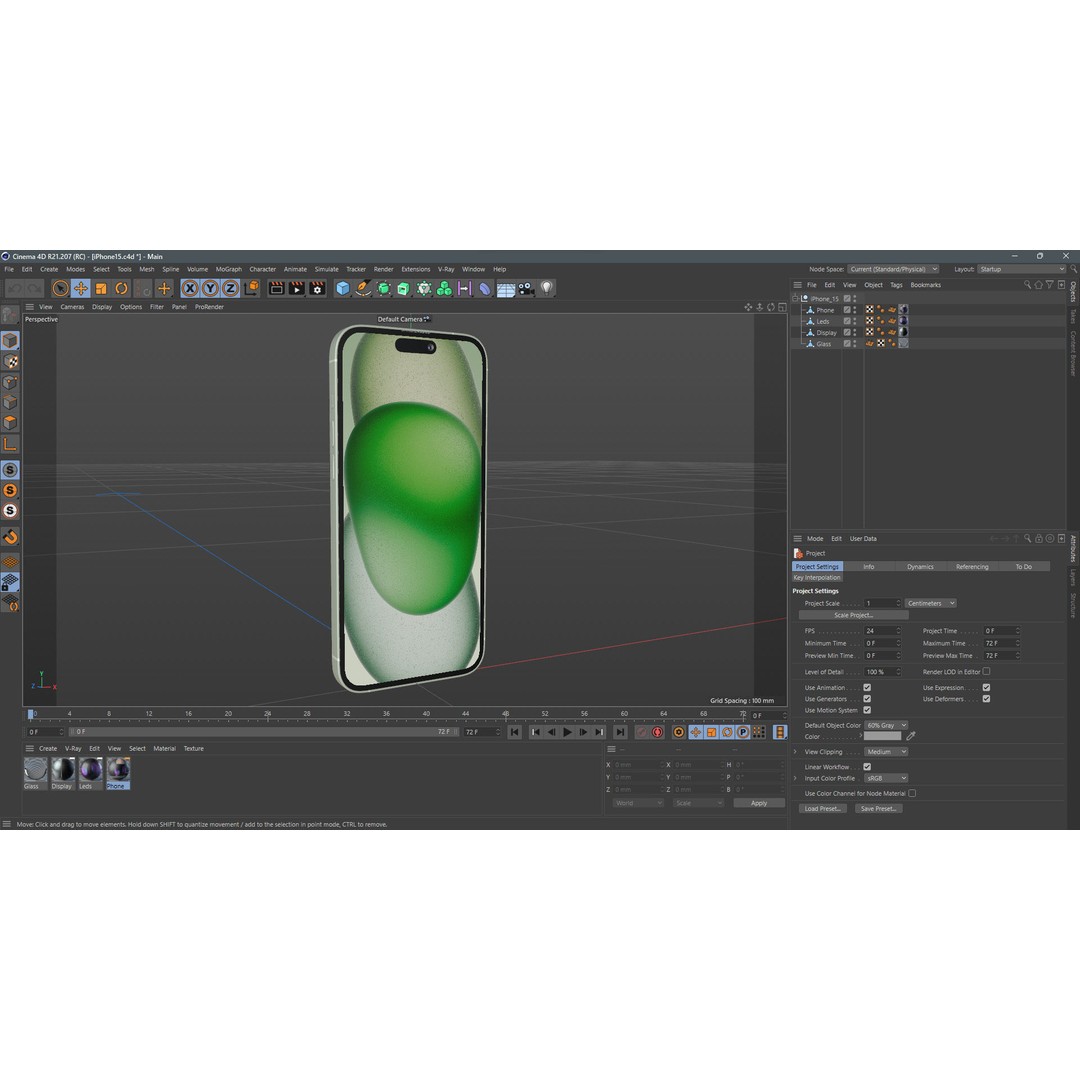Click the Cube primitive icon in the toolbar

[342, 289]
